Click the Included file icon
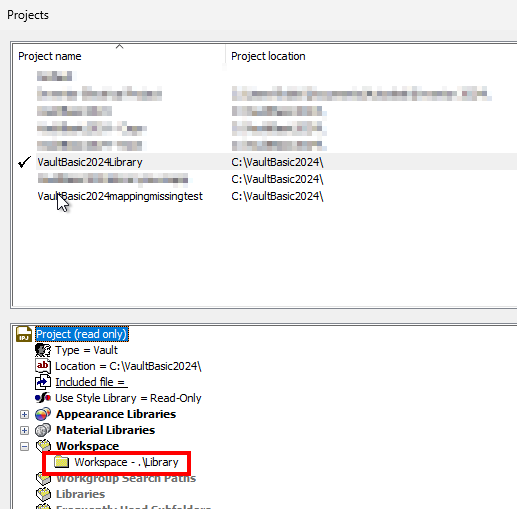 point(43,382)
